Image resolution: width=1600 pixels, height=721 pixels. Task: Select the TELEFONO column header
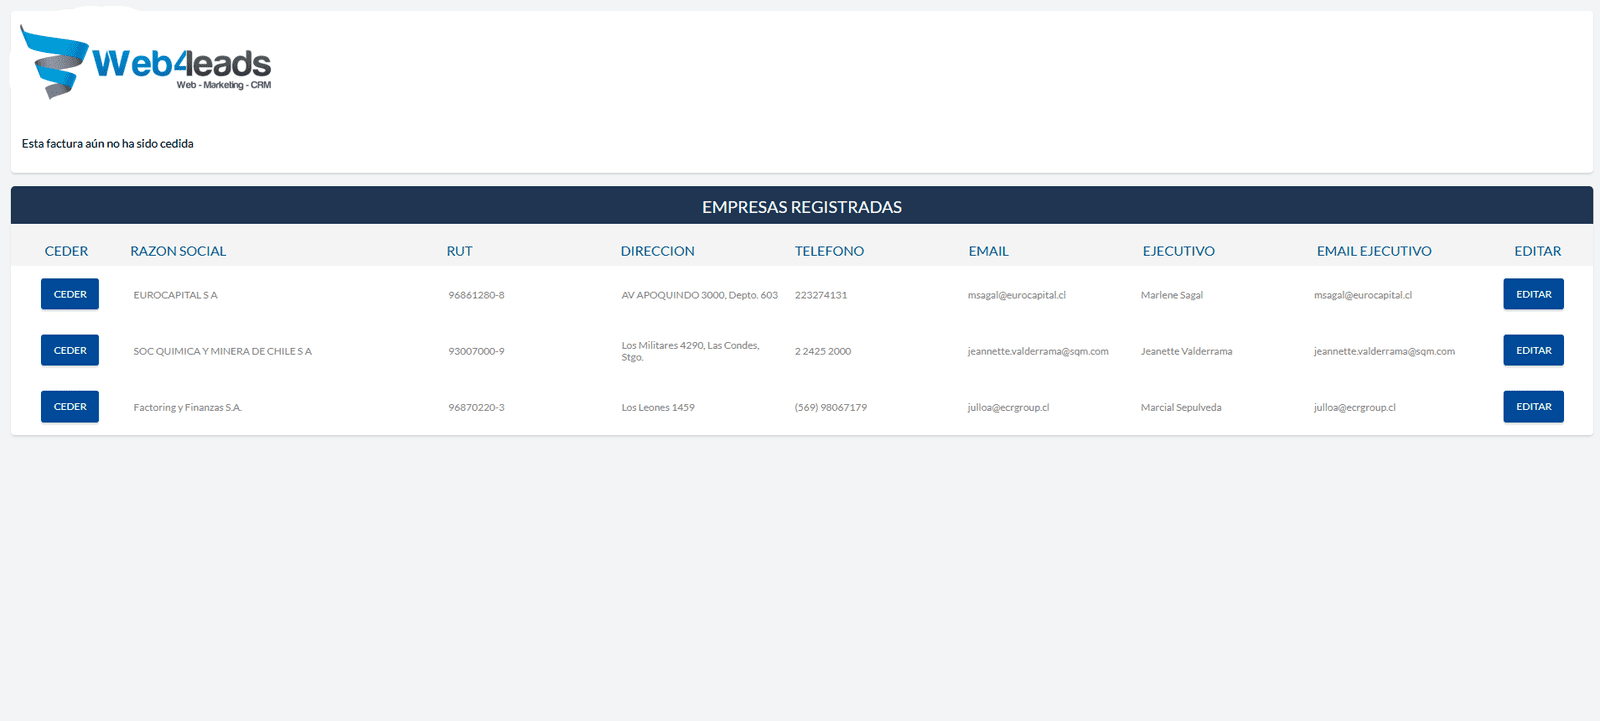[829, 251]
